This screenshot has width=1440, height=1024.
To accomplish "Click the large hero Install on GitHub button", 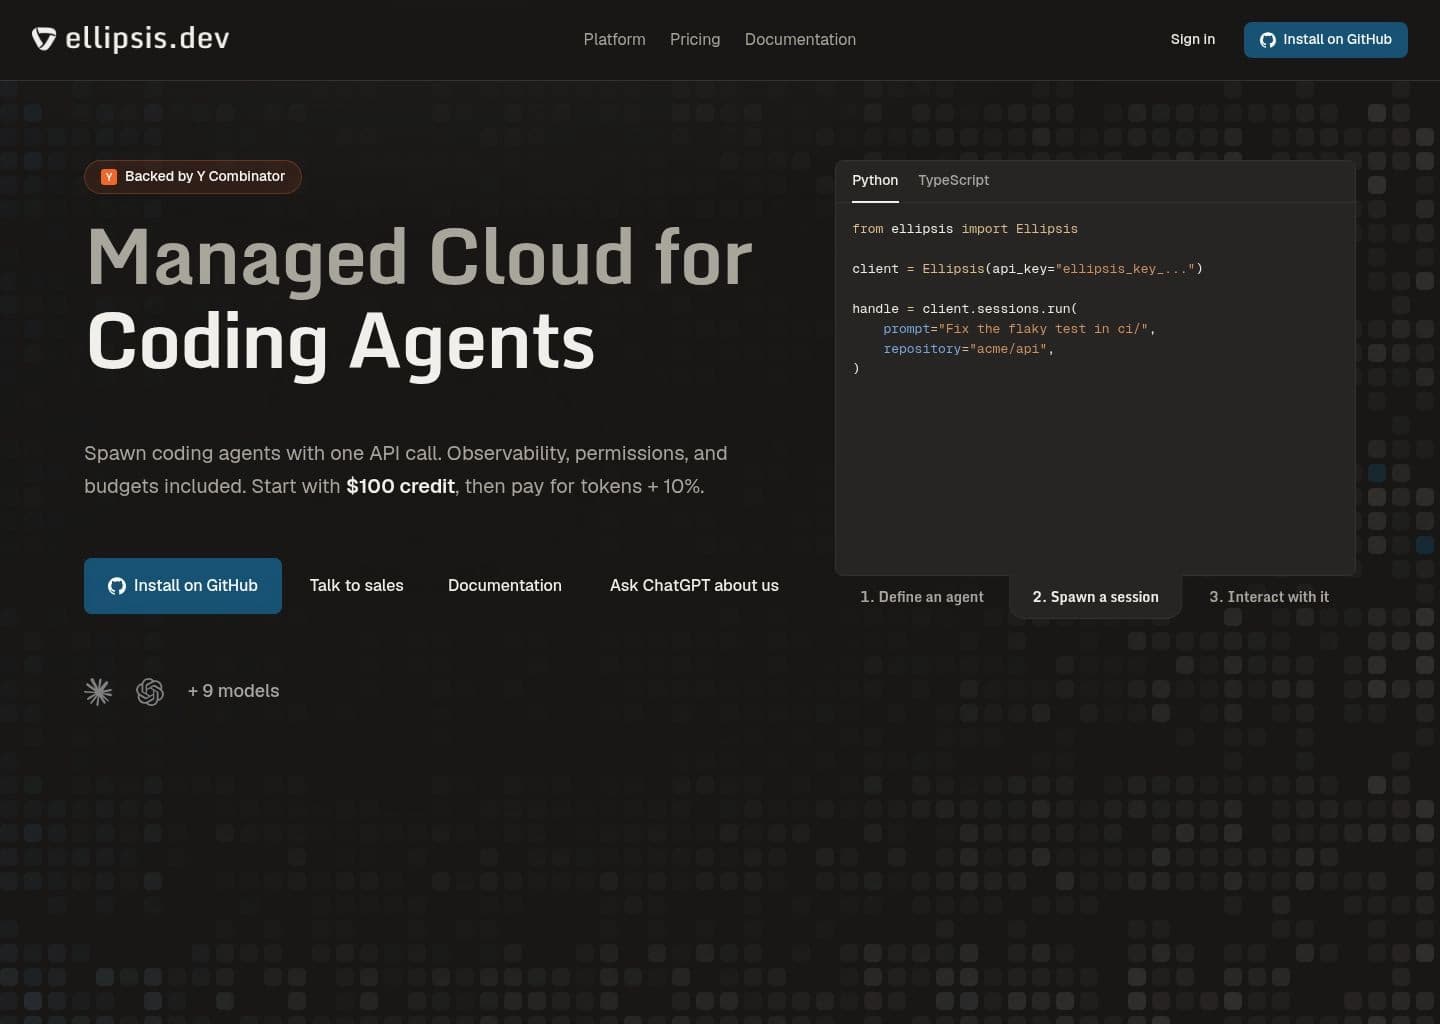I will coord(183,586).
